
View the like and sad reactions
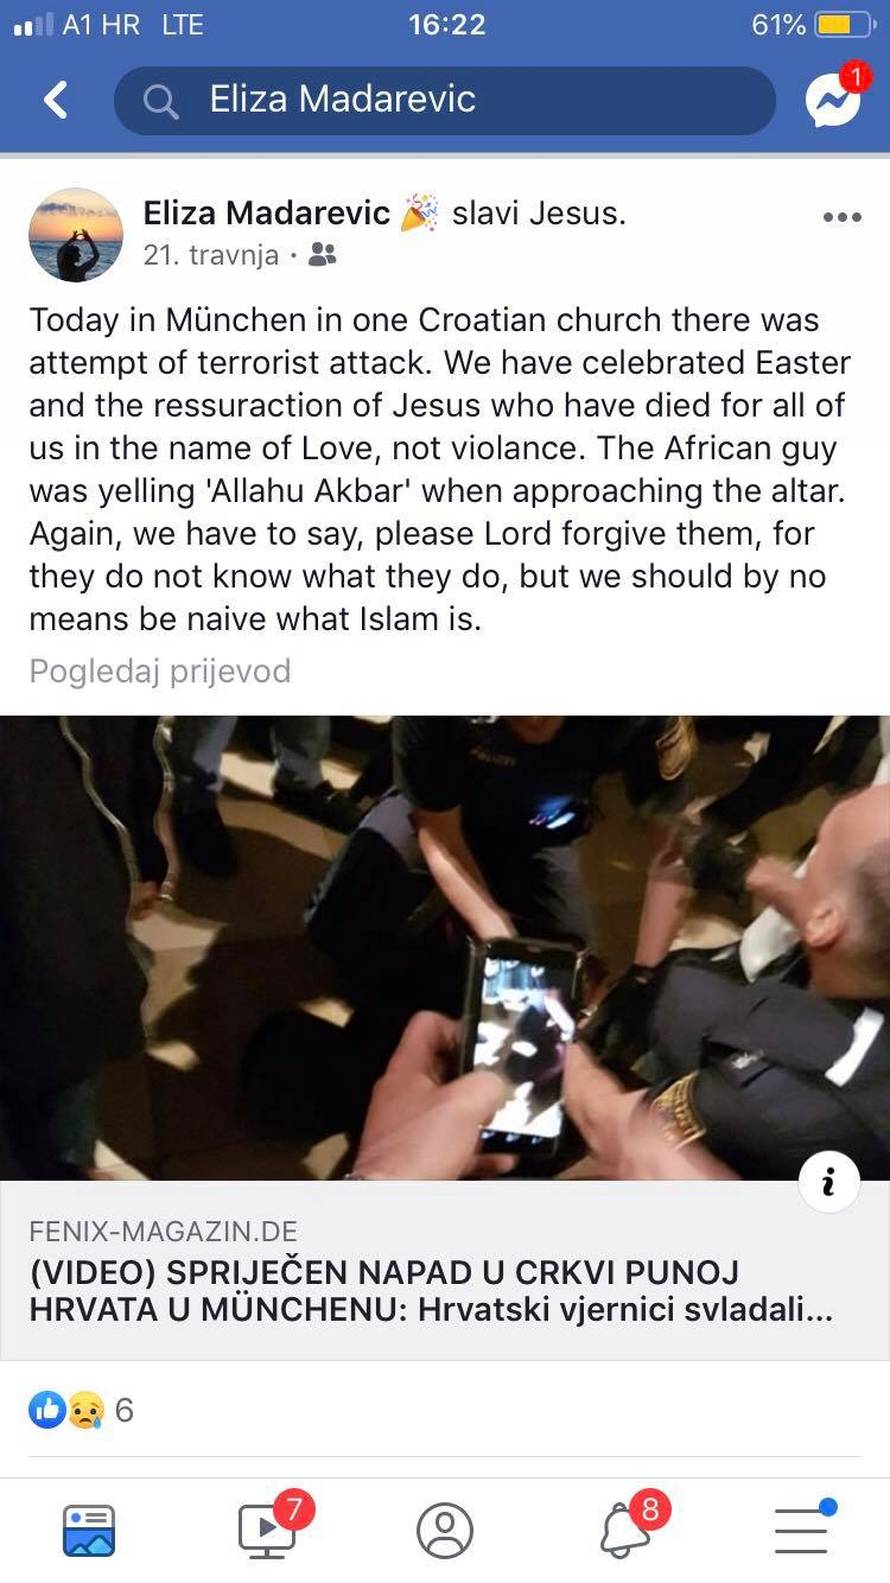click(x=66, y=1410)
